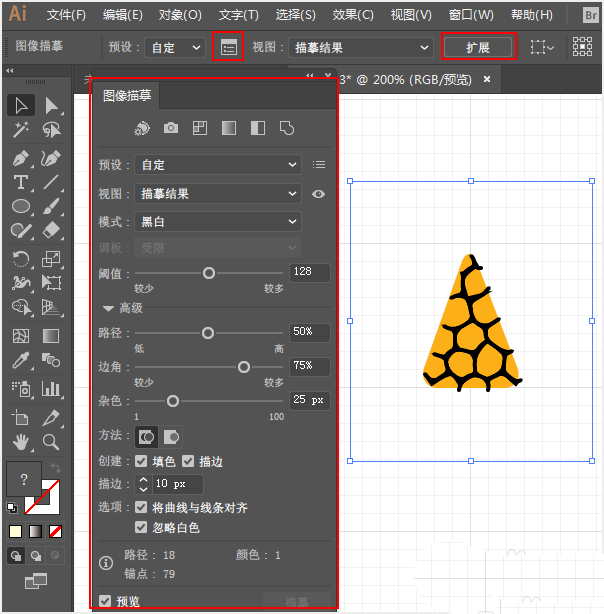Choose the Zoom magnifier tool

pyautogui.click(x=51, y=442)
